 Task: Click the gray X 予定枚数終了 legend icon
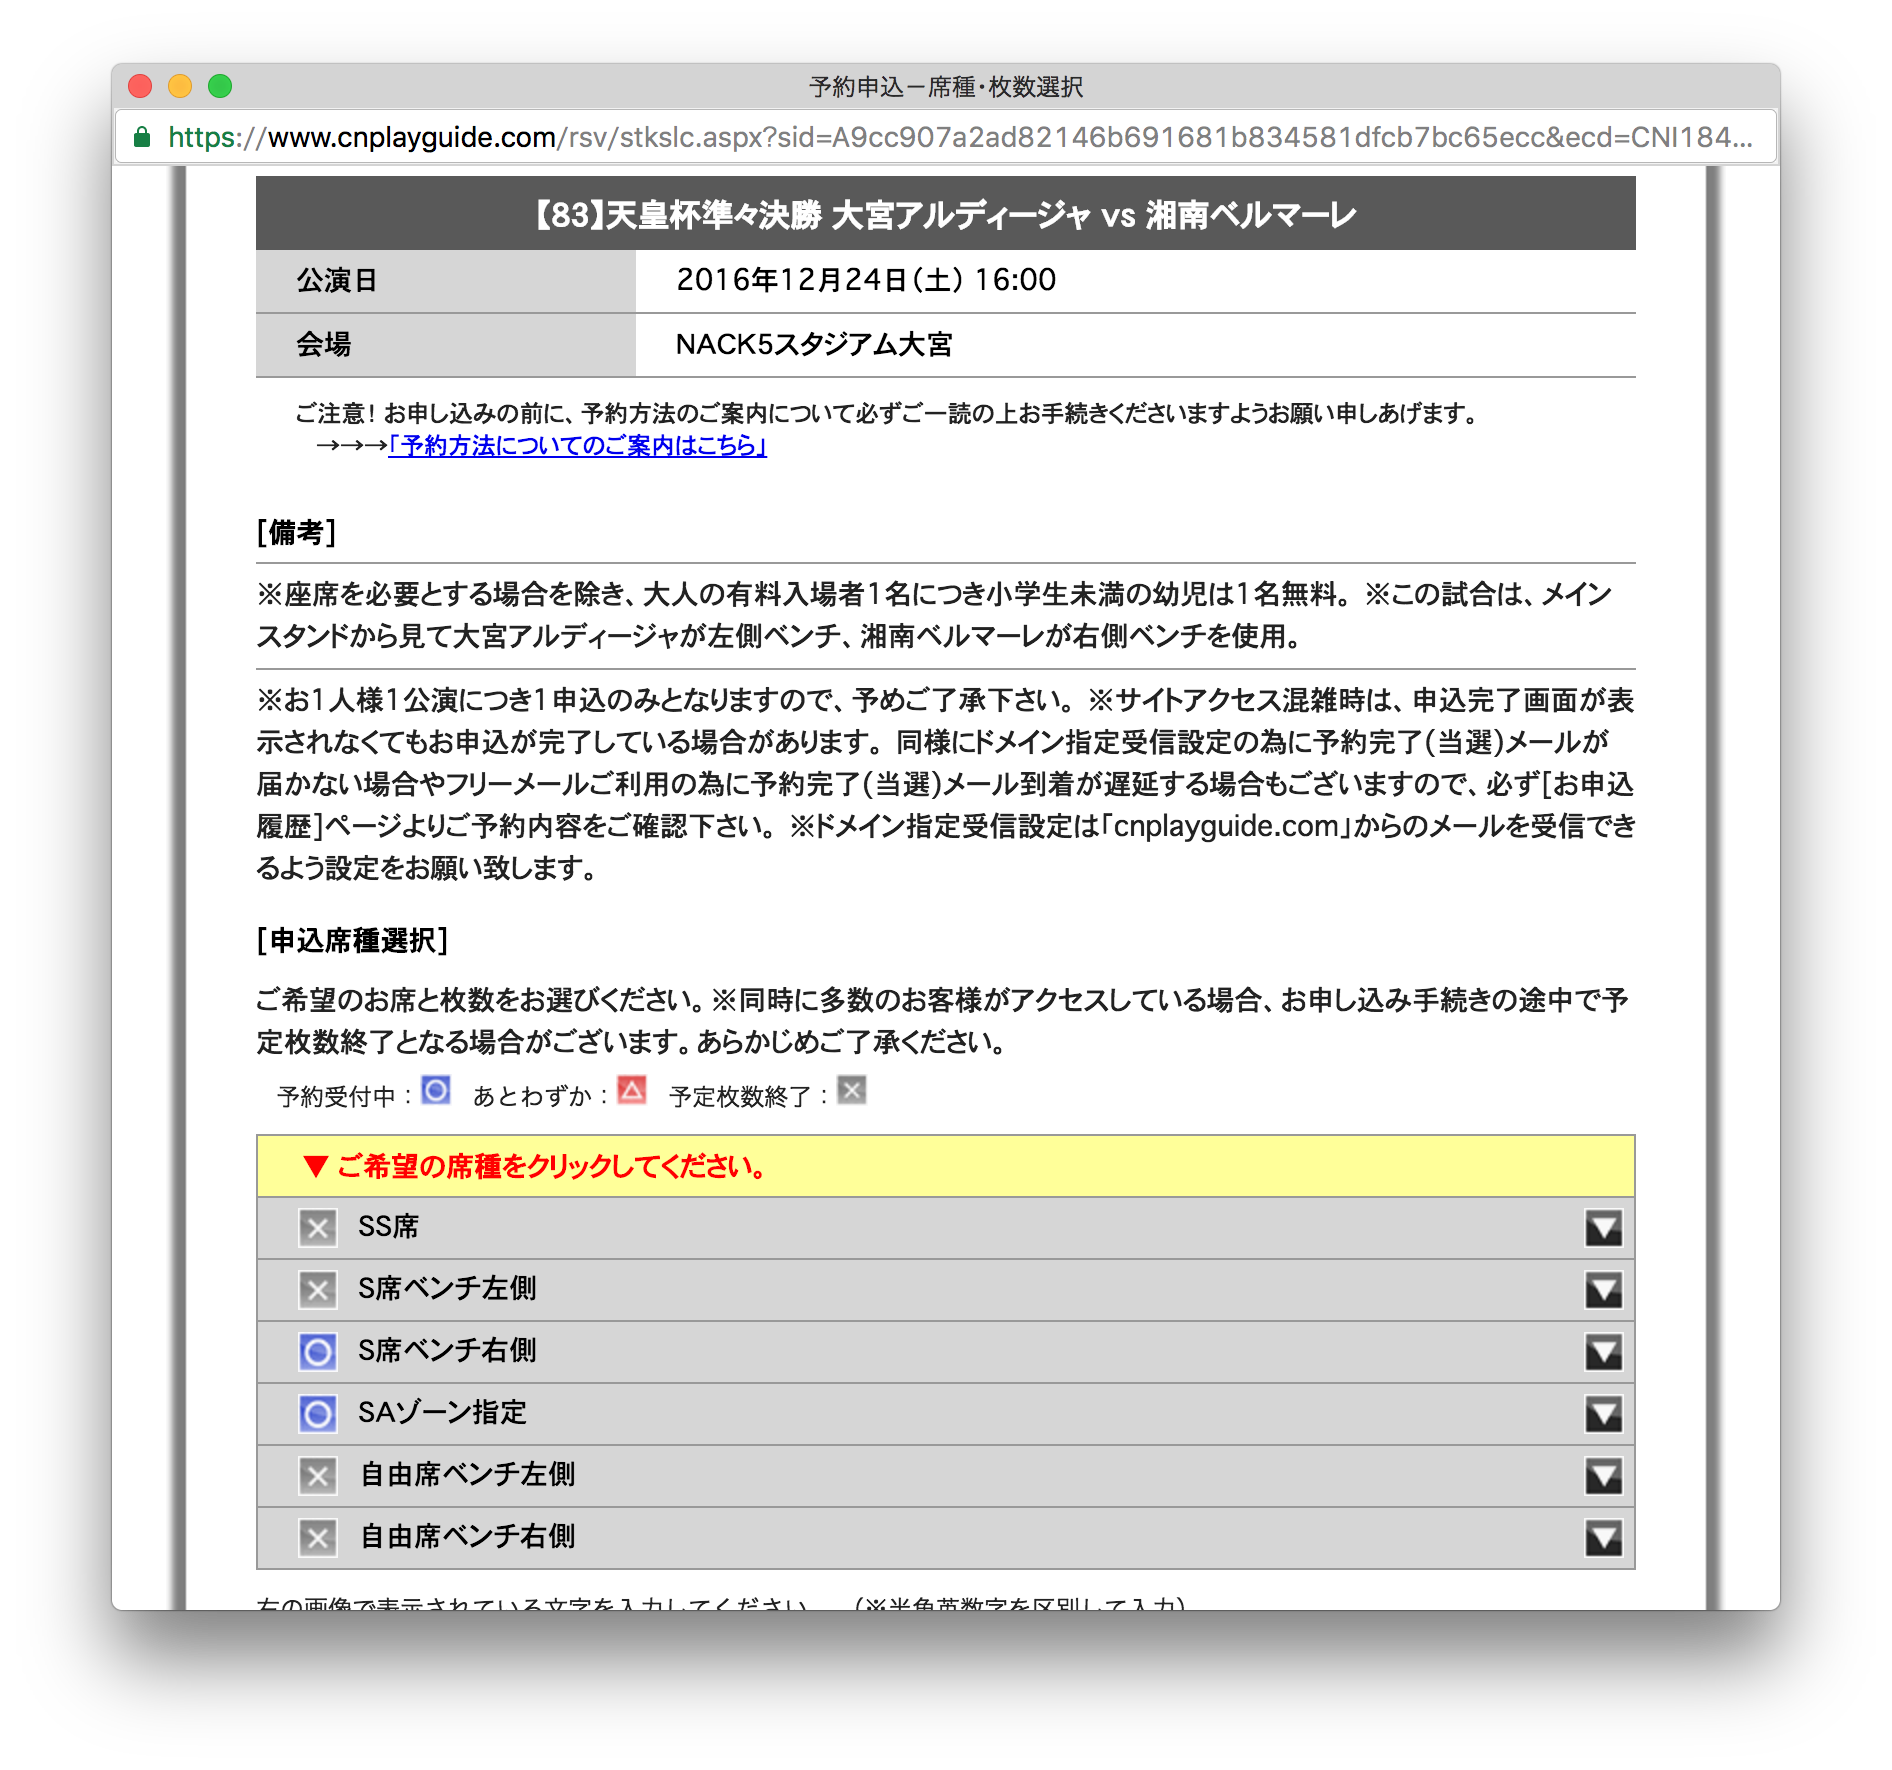click(852, 1090)
